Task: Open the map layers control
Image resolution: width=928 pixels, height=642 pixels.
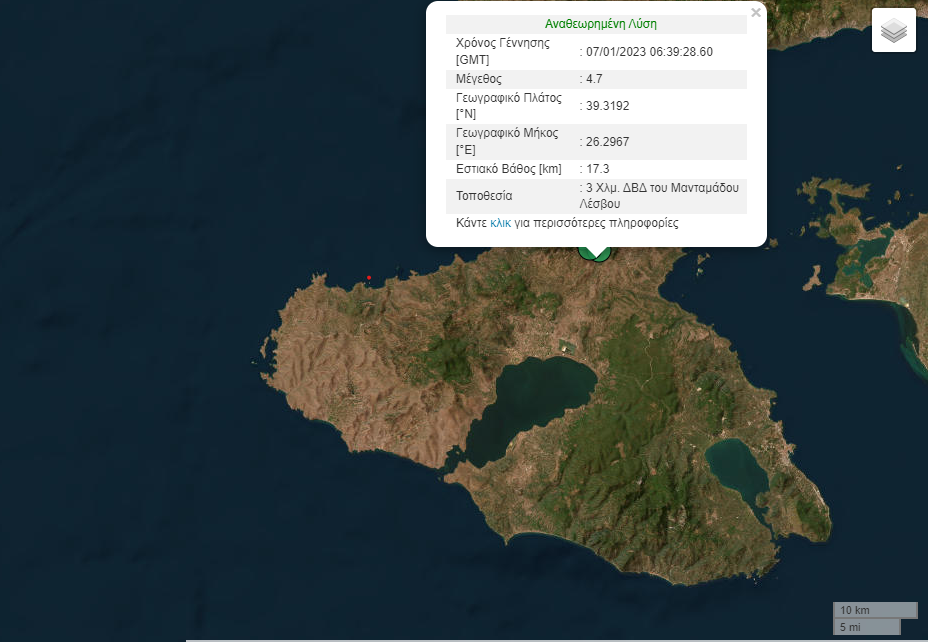Action: pyautogui.click(x=893, y=31)
